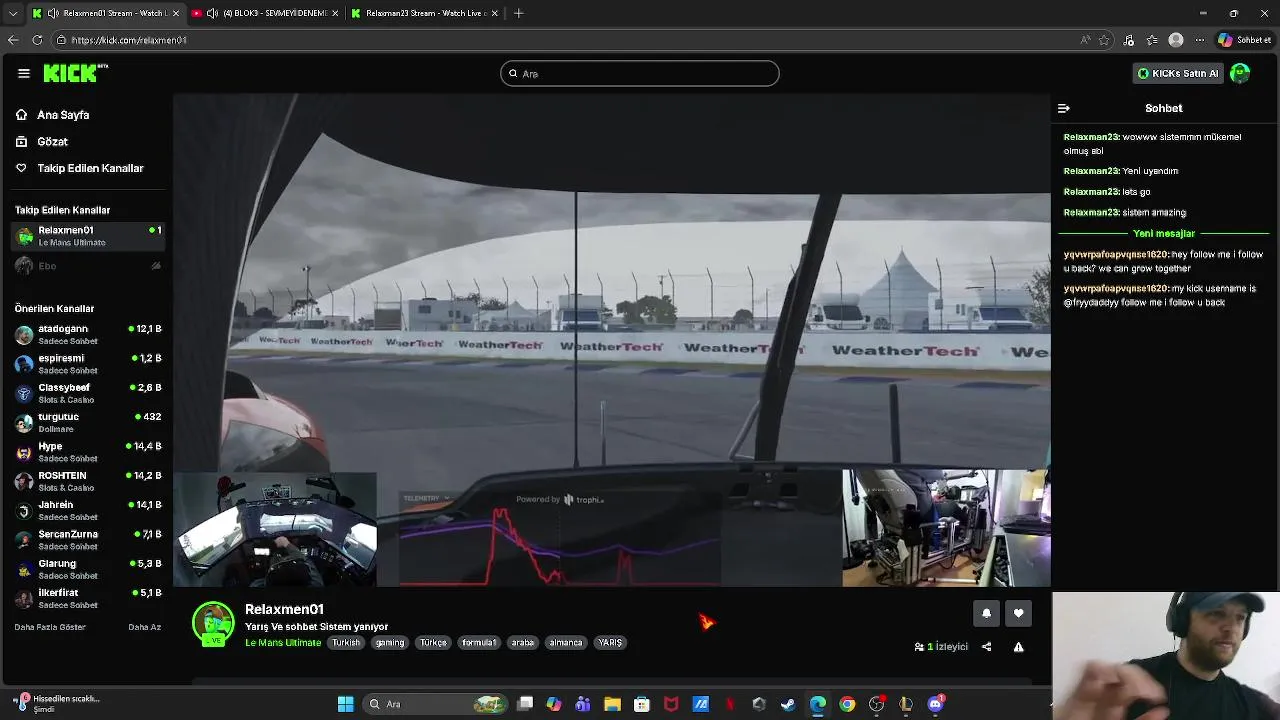
Task: Go to Ana Sayfa
Action: click(63, 115)
